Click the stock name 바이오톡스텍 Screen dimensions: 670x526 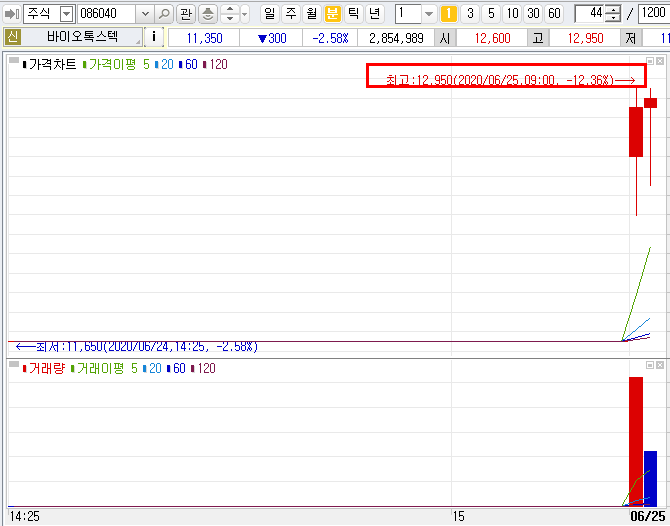[x=82, y=37]
